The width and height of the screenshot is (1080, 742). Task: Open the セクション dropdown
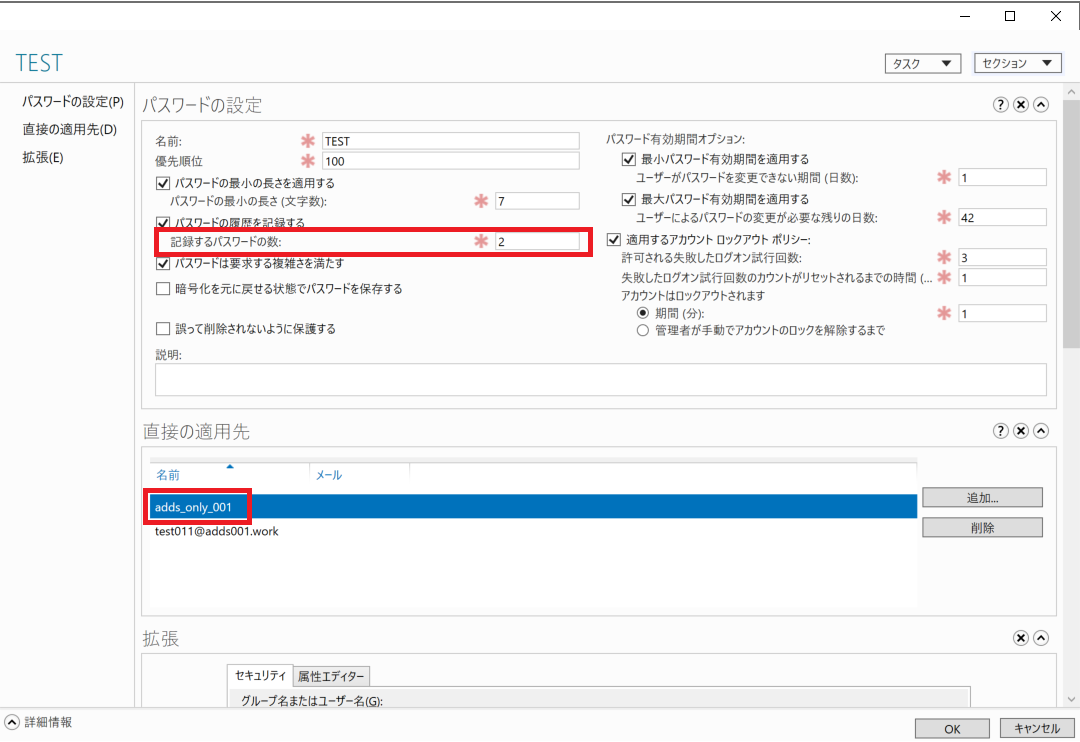click(1017, 63)
